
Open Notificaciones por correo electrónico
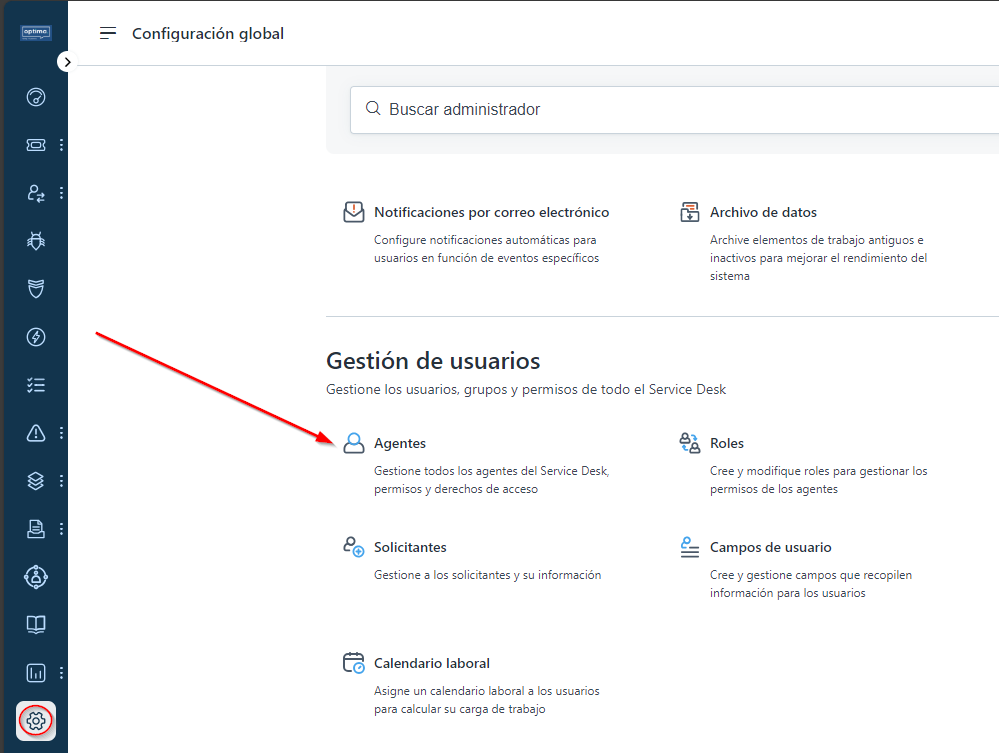pos(491,212)
